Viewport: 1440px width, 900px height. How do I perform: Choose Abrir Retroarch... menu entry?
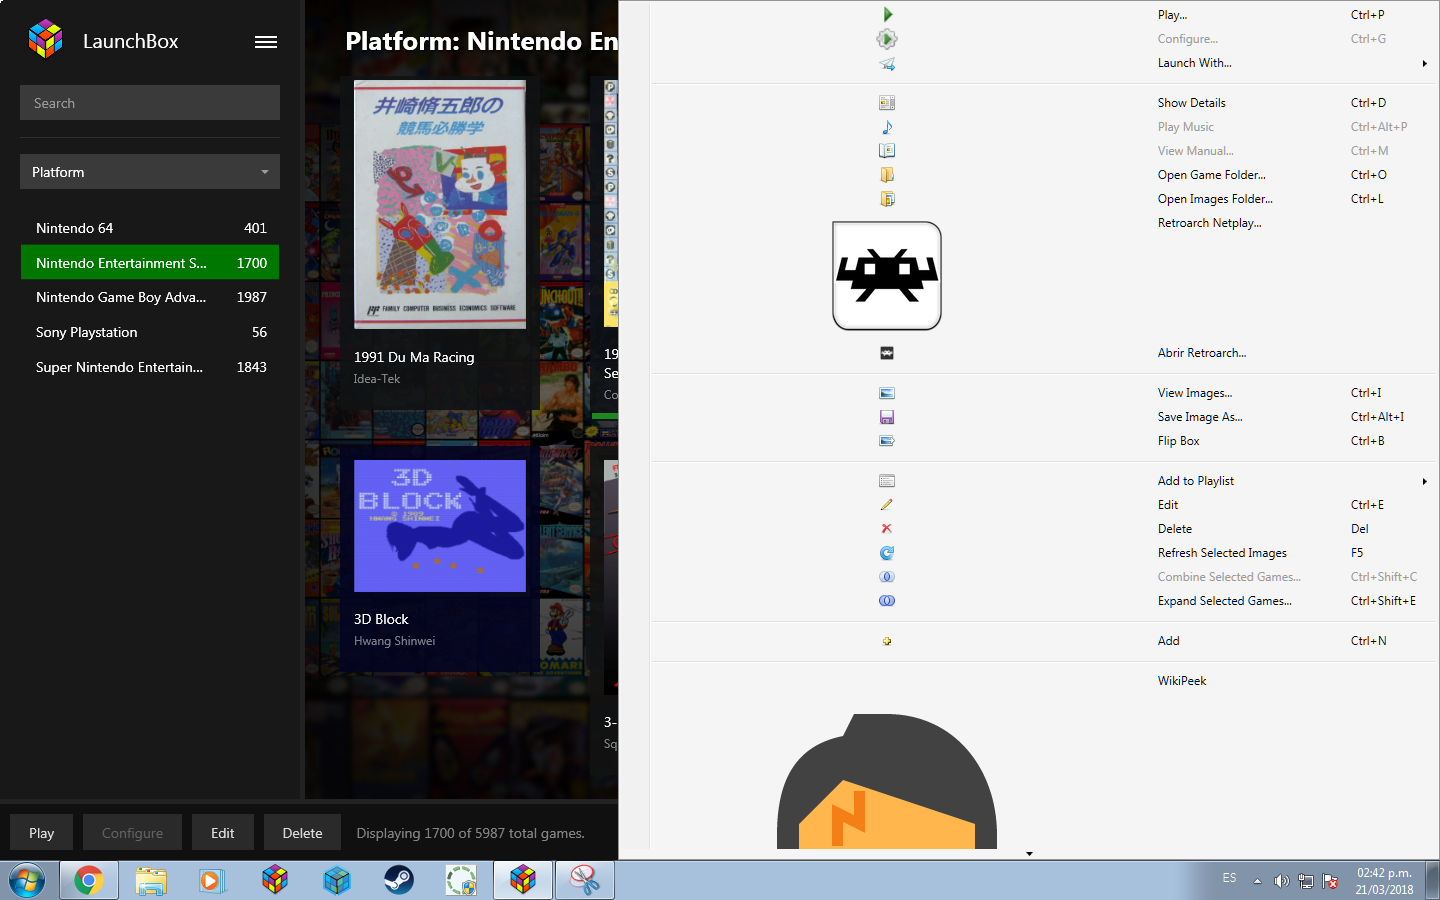pyautogui.click(x=1202, y=353)
